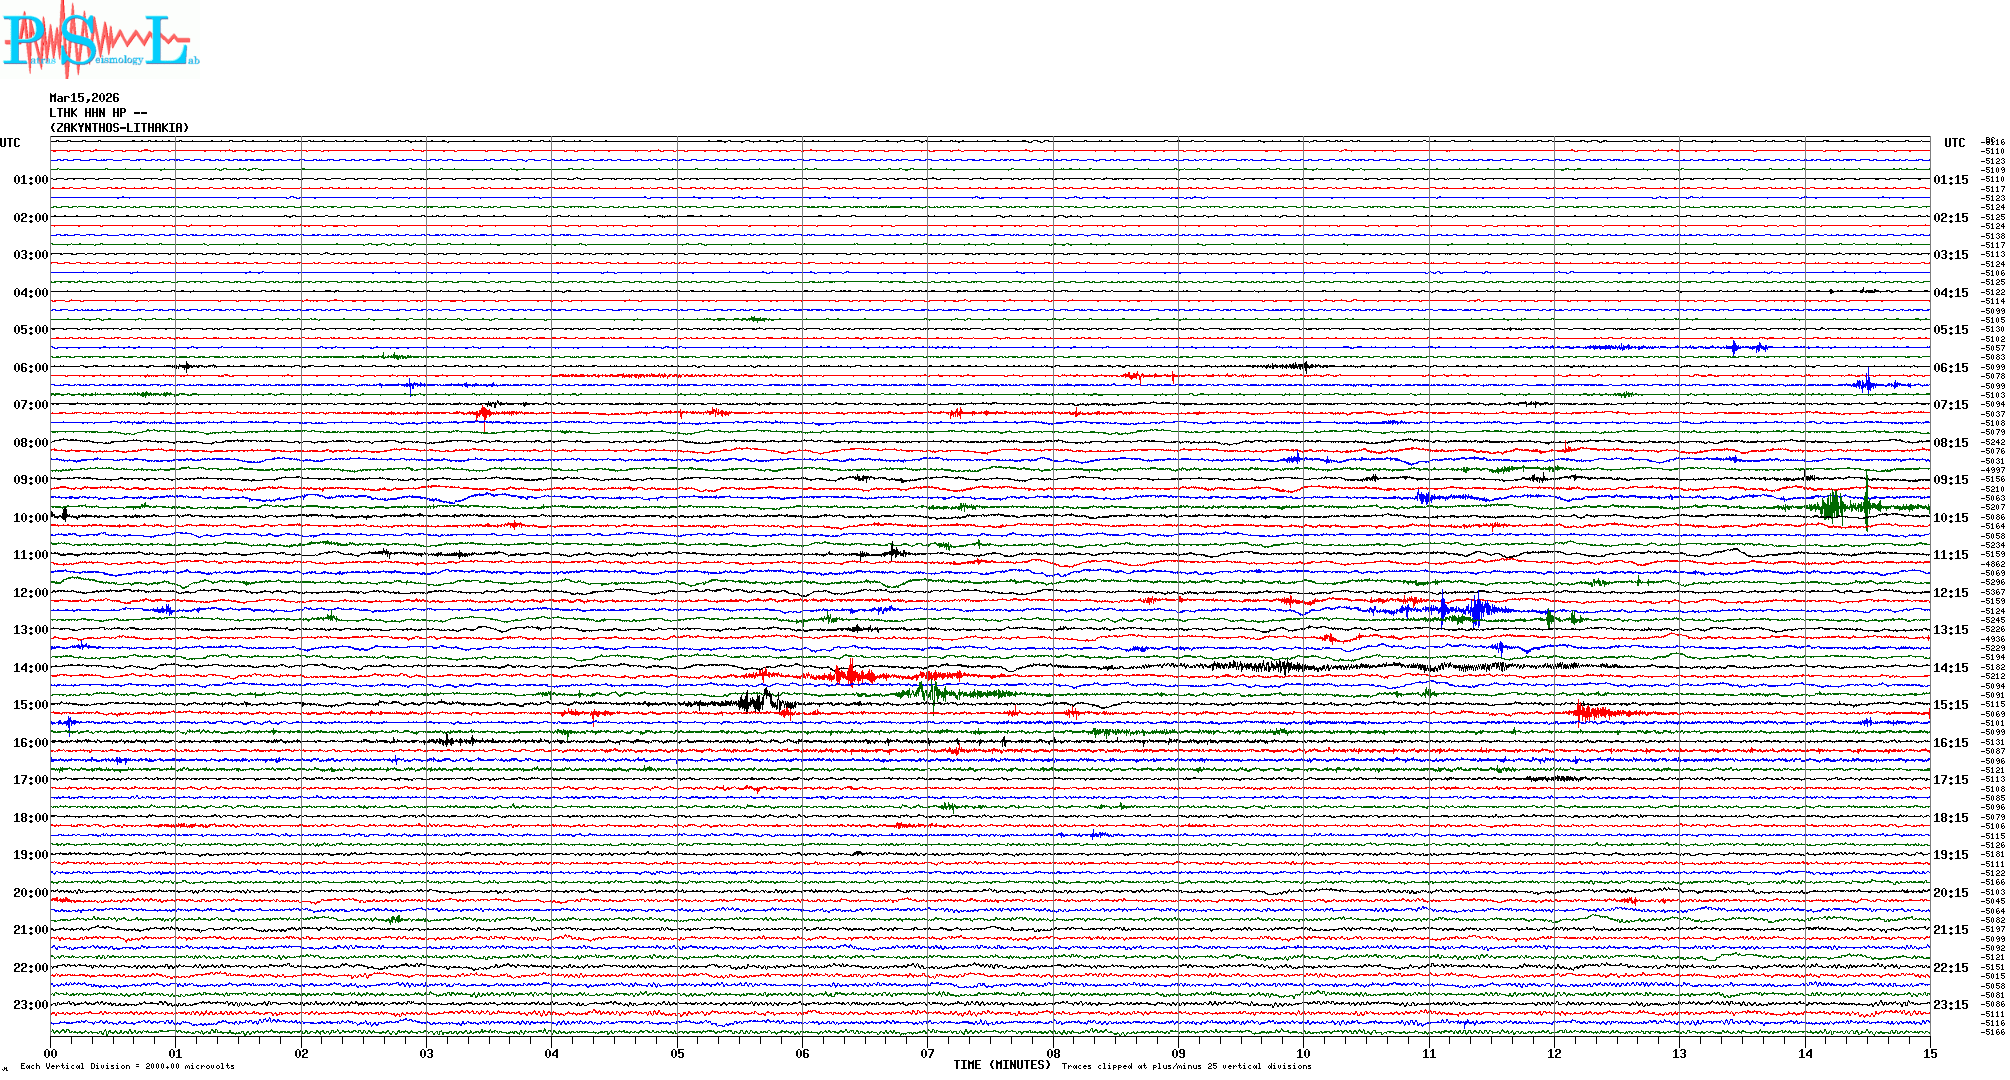2010x1080 pixels.
Task: Click the large green seismic event near 10:15
Action: 1835,506
